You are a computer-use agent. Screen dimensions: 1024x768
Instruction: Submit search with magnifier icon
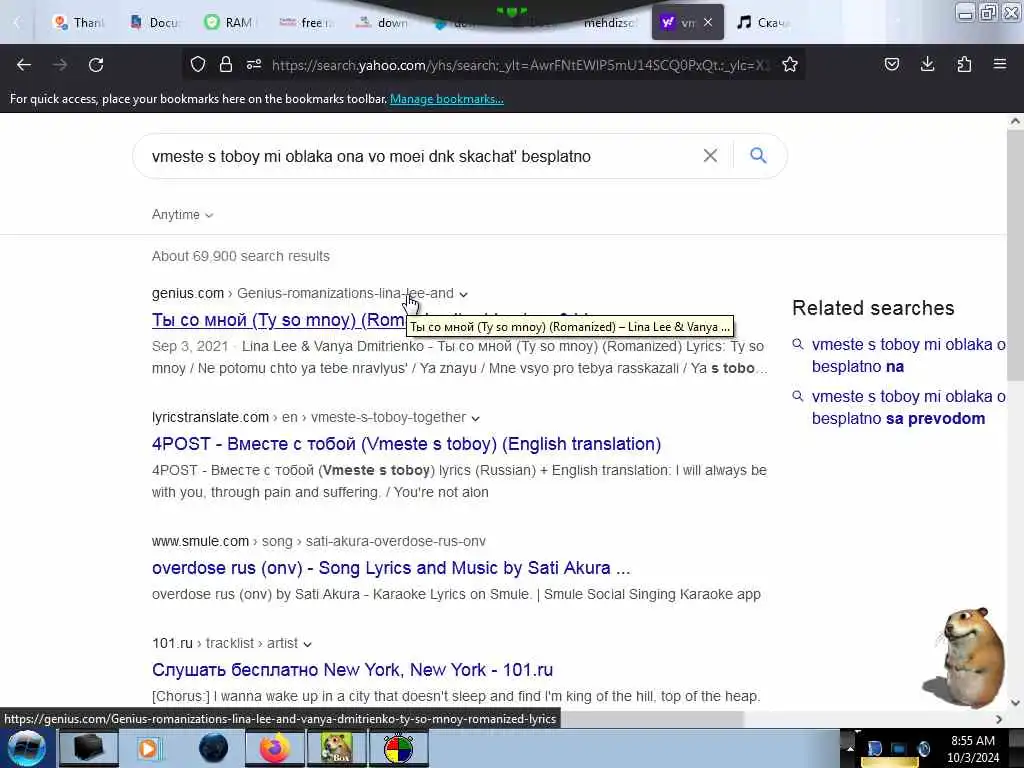click(758, 155)
